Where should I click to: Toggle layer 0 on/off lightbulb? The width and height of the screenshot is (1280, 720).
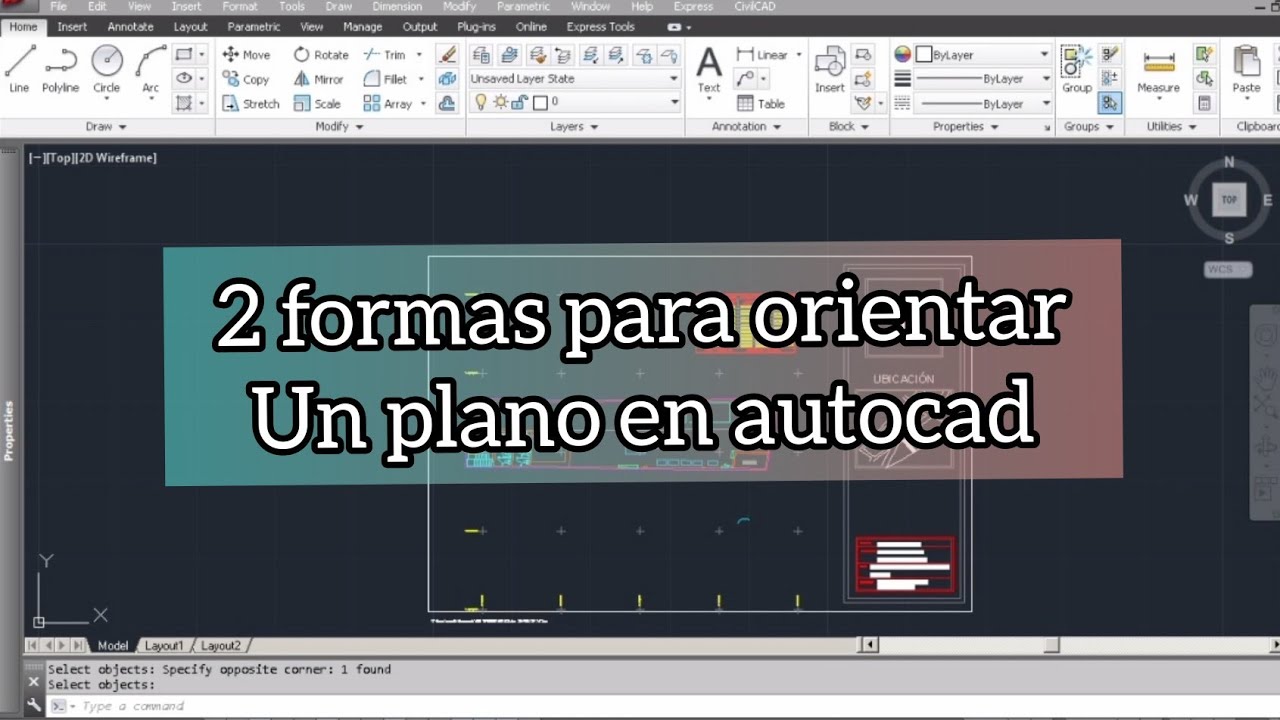[x=481, y=102]
